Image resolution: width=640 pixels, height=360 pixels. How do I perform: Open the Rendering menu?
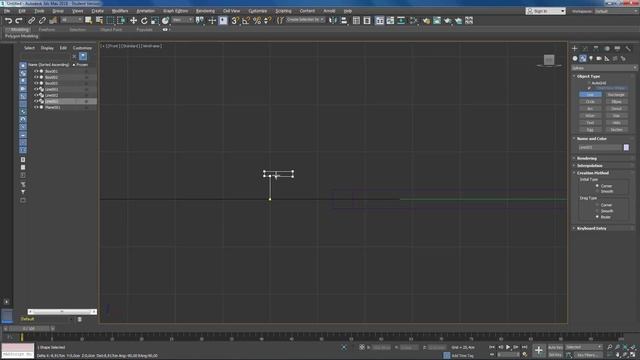205,11
